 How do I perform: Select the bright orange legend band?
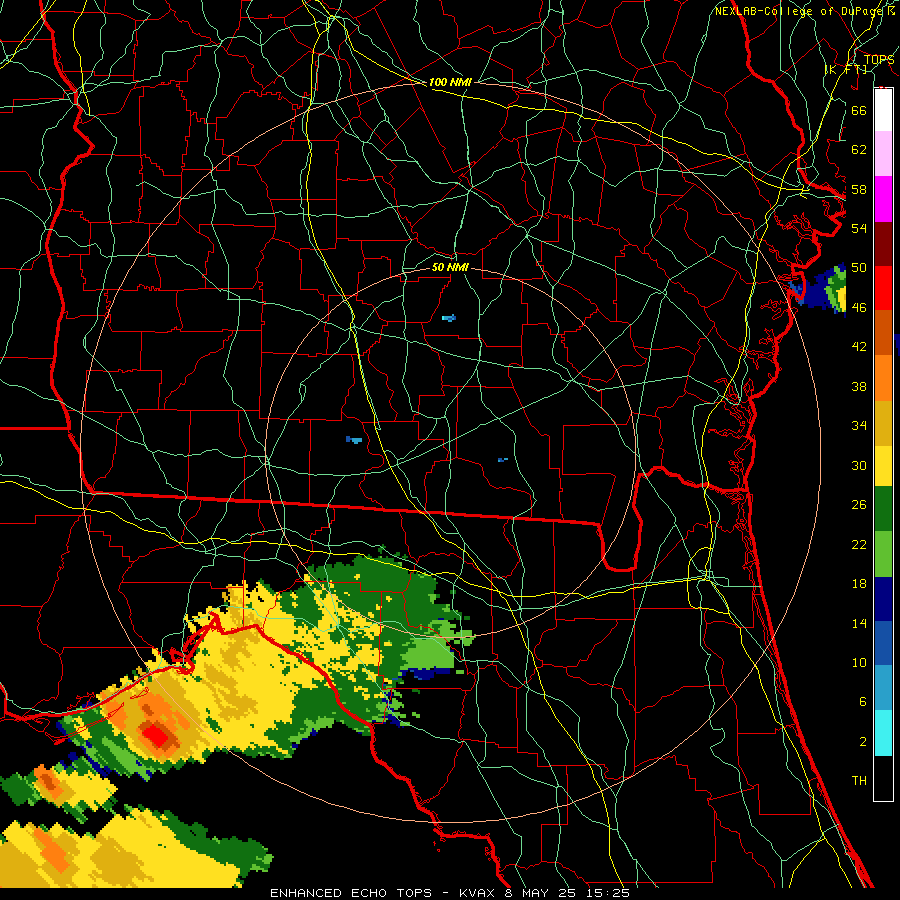883,378
